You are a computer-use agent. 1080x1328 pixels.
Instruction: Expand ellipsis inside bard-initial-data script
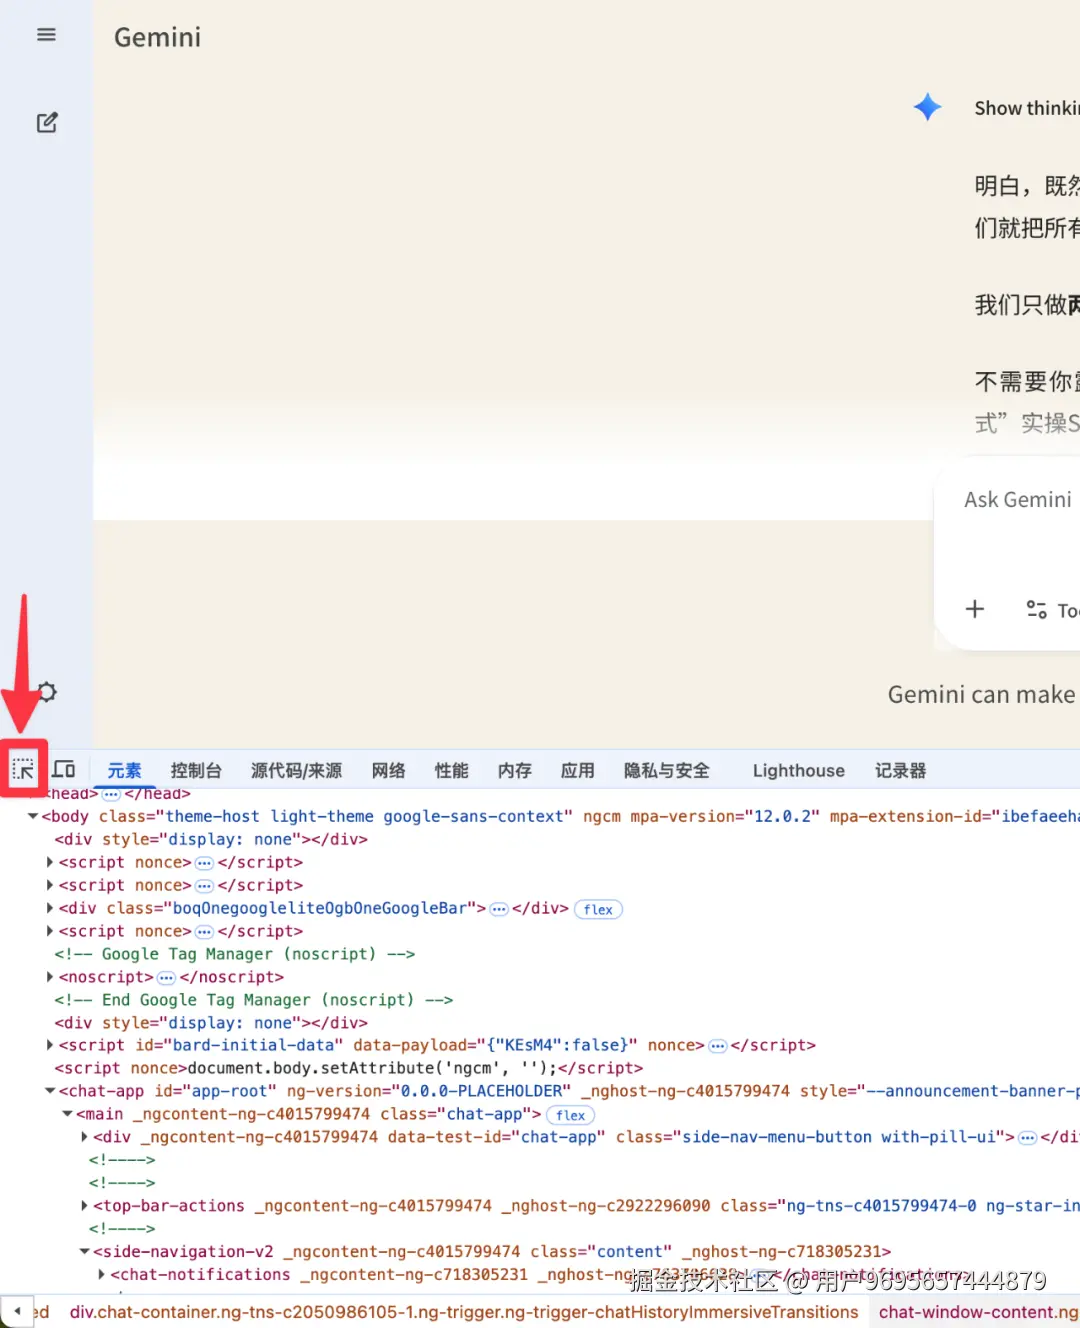717,1046
